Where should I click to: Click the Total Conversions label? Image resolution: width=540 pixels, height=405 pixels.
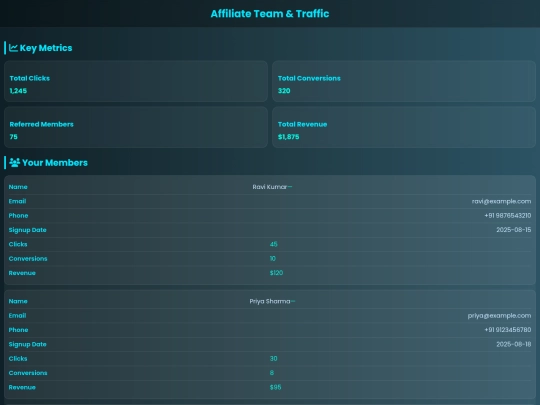[x=309, y=78]
